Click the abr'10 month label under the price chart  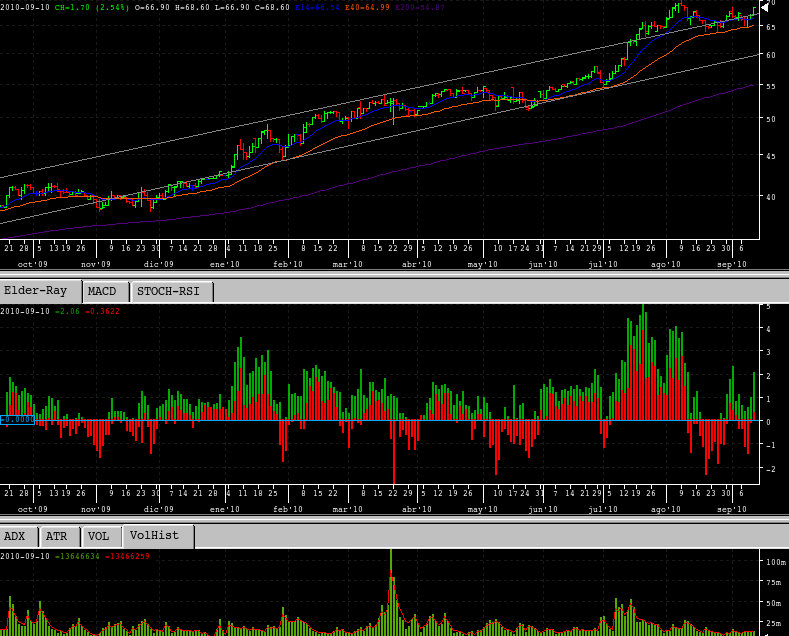coord(417,264)
